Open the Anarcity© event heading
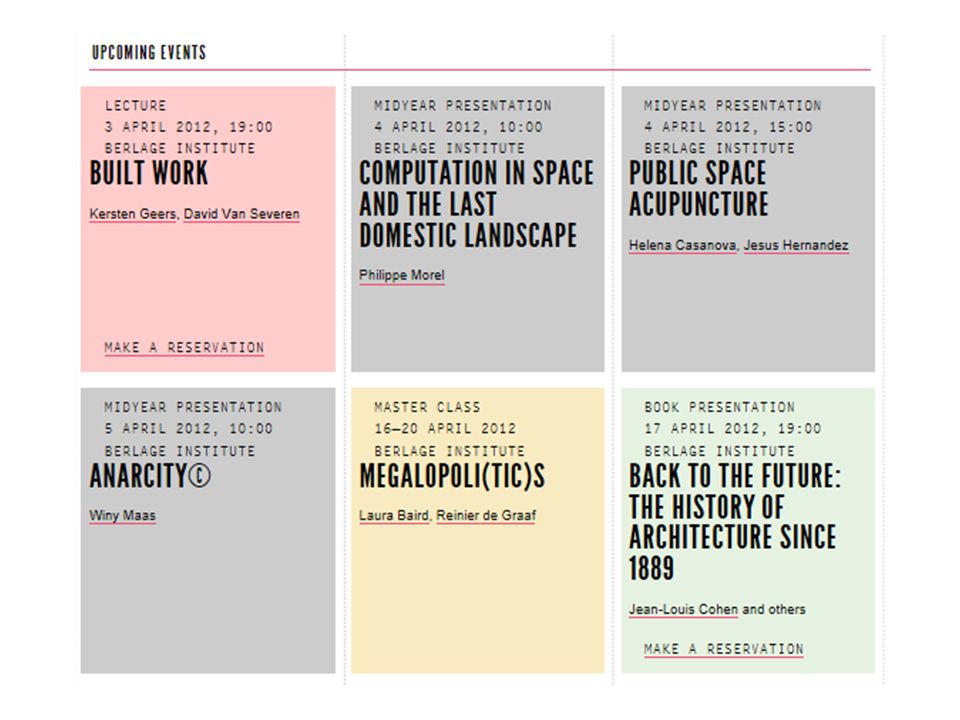Screen dimensions: 960x720 (150, 476)
